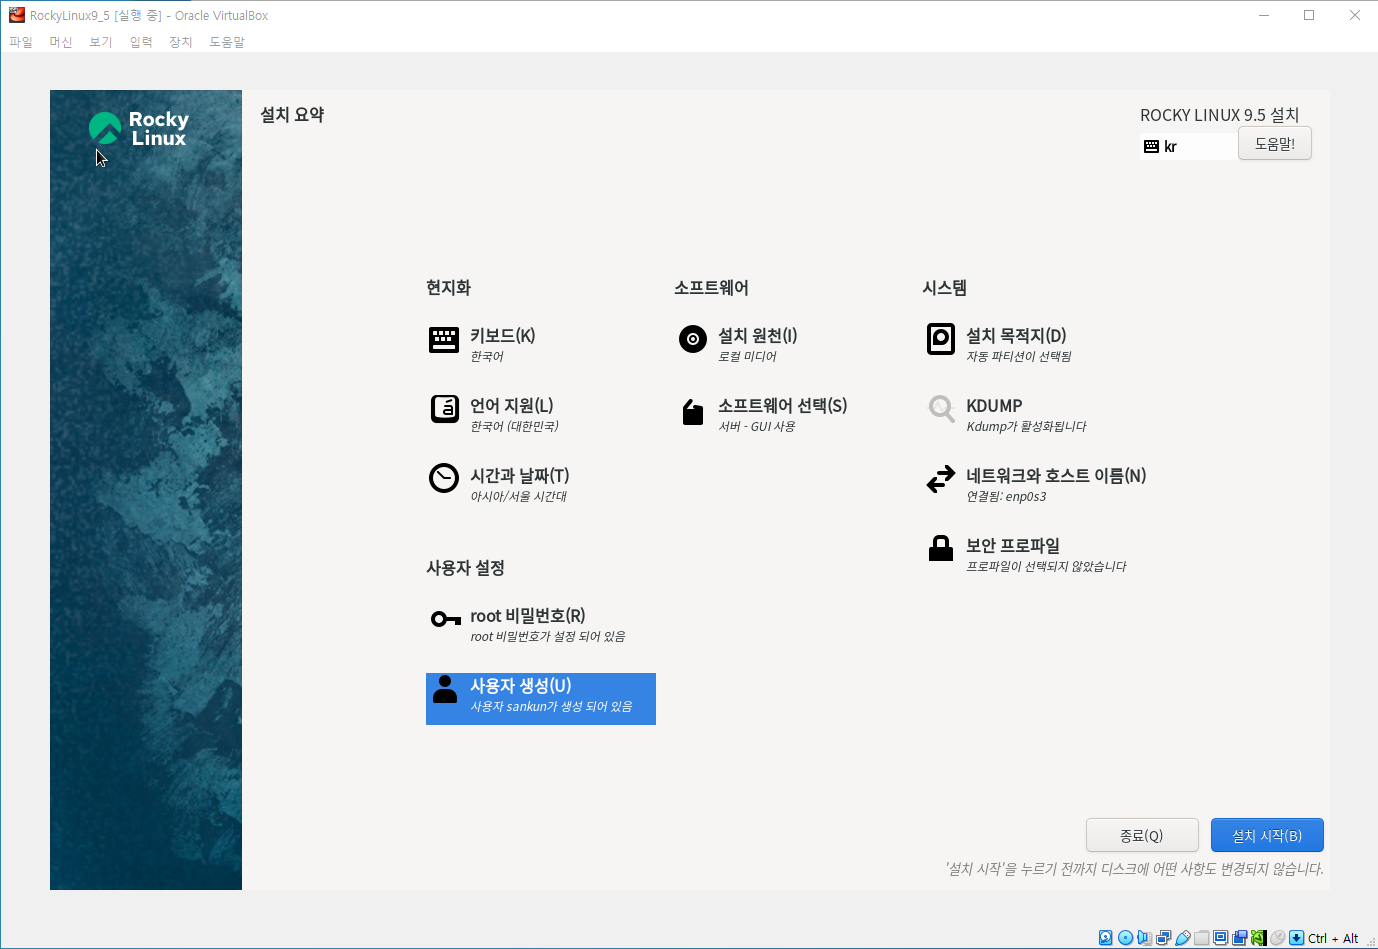Click VirtualBox hard disk status icon
This screenshot has width=1378, height=949.
(1105, 938)
